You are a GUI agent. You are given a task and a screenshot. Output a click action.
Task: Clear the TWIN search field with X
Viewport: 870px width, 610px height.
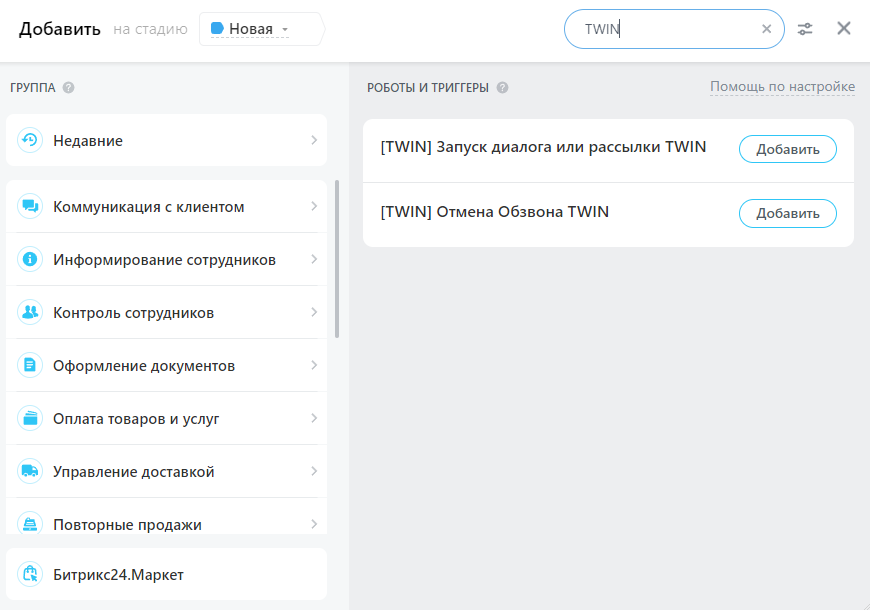[x=766, y=29]
